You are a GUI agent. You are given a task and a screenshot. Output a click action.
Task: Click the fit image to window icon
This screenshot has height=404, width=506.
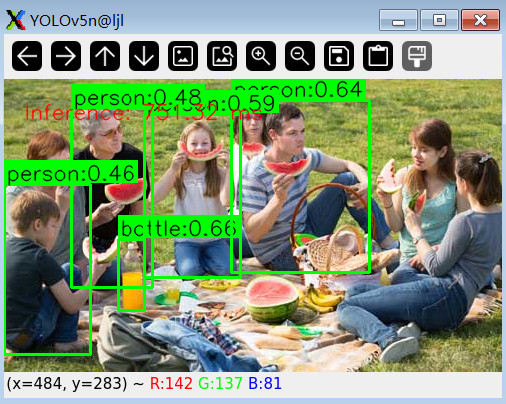222,56
